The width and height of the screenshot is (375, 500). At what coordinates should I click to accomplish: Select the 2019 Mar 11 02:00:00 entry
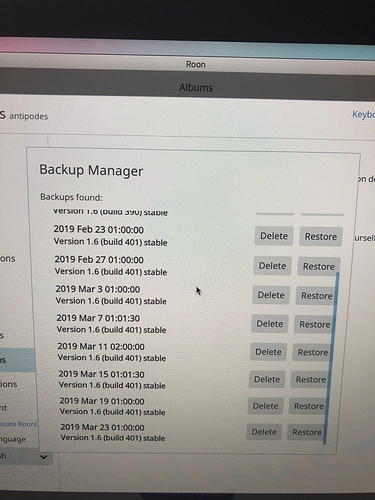(x=112, y=352)
